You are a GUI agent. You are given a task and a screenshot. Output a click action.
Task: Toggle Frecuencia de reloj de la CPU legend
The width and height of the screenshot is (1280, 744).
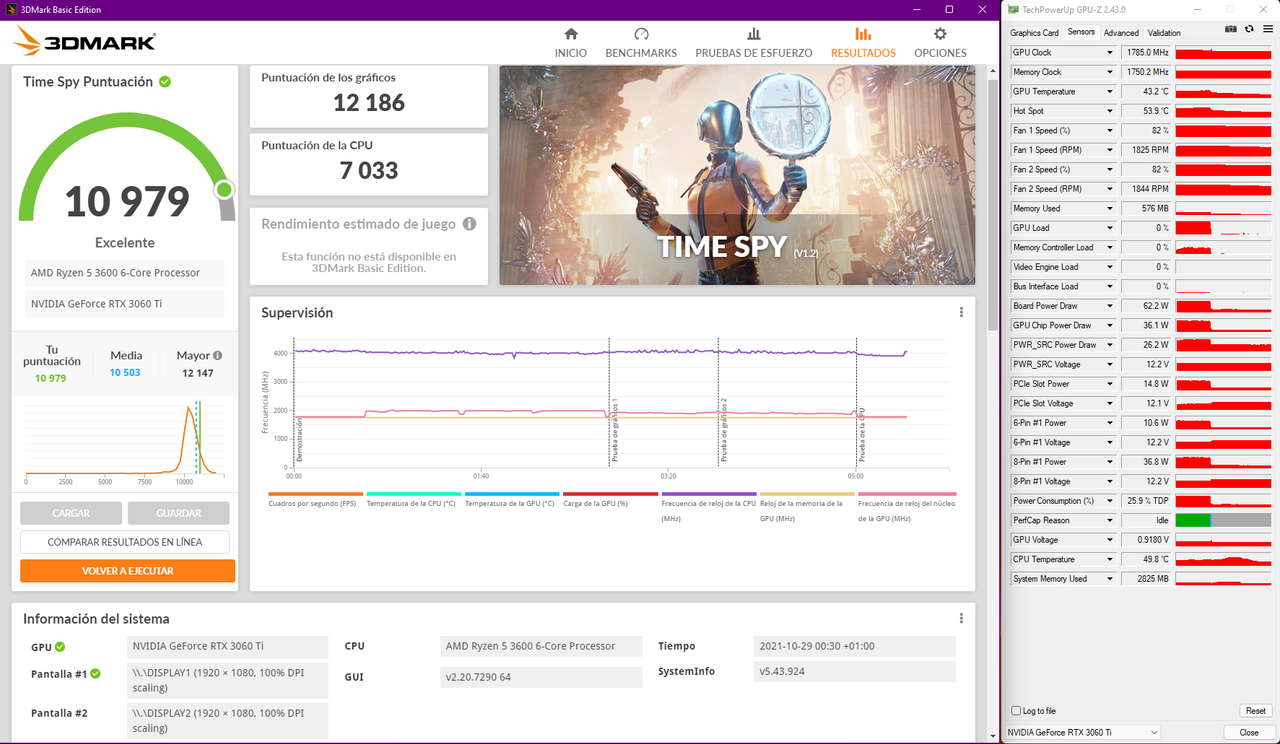tap(708, 507)
